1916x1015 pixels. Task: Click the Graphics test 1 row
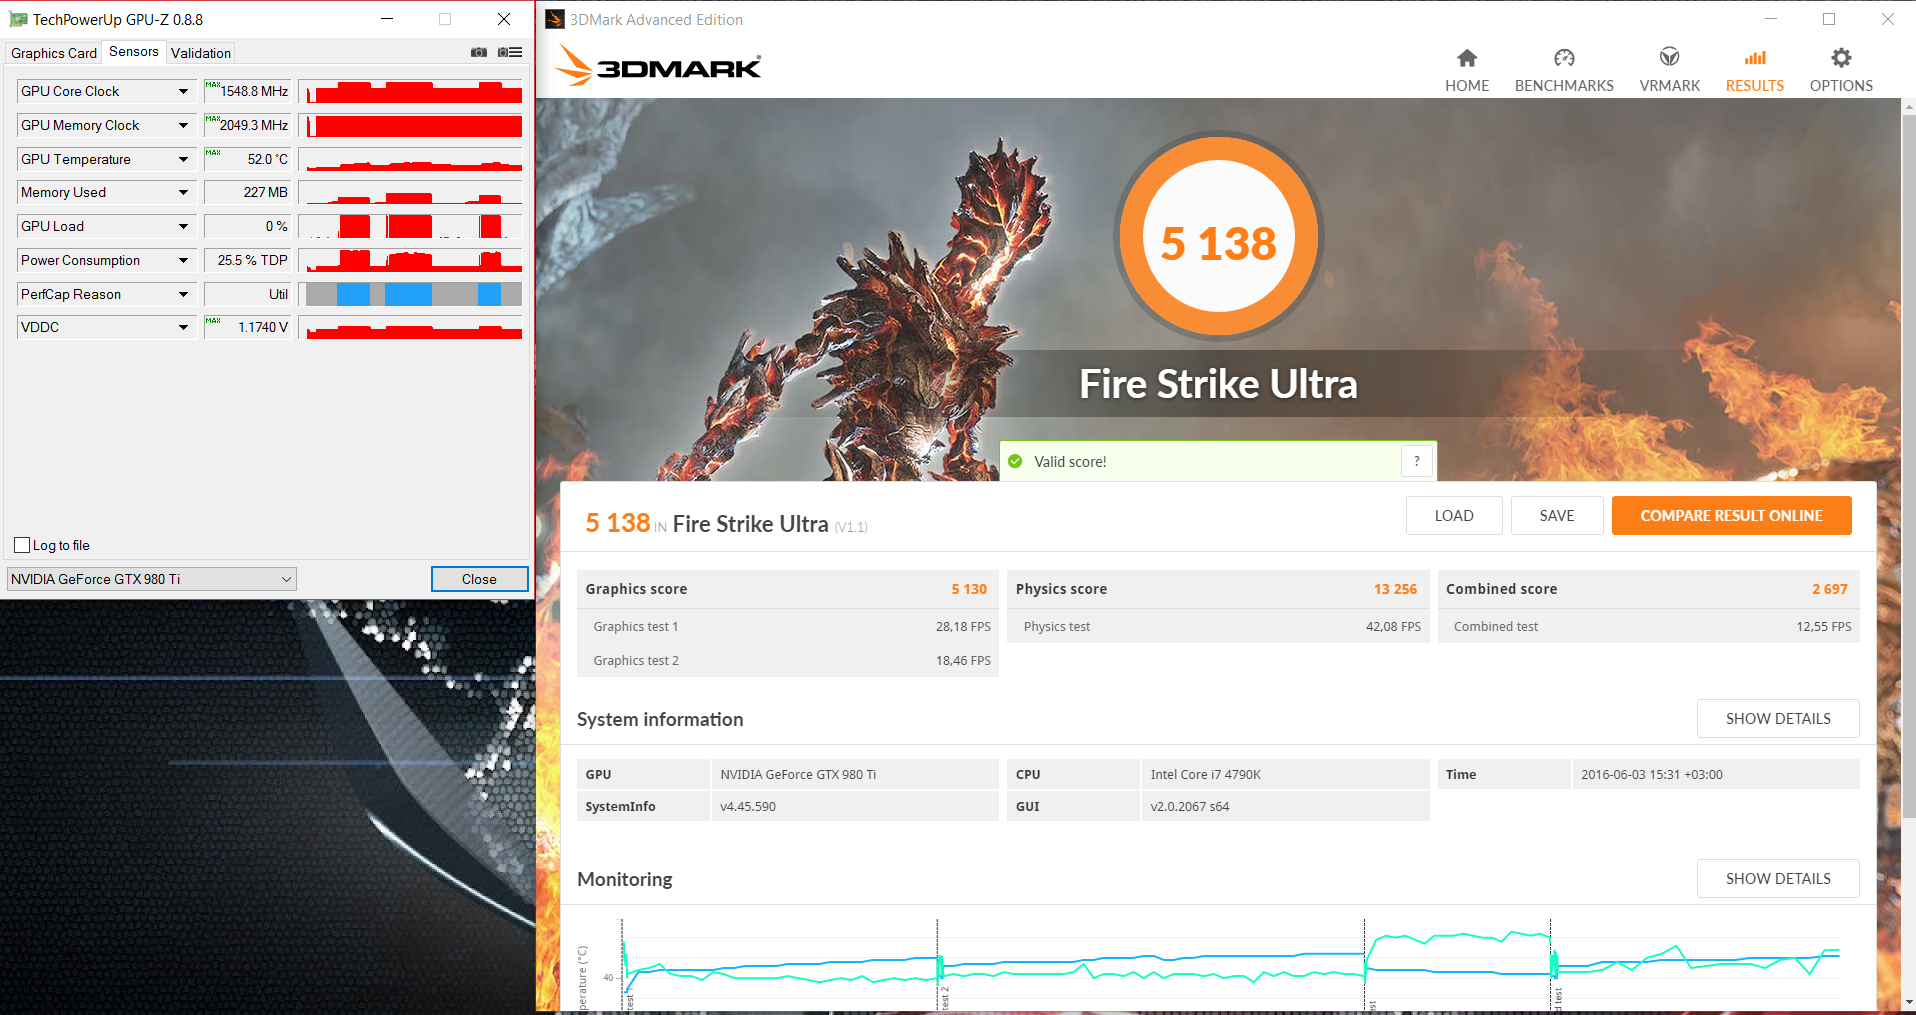click(788, 627)
